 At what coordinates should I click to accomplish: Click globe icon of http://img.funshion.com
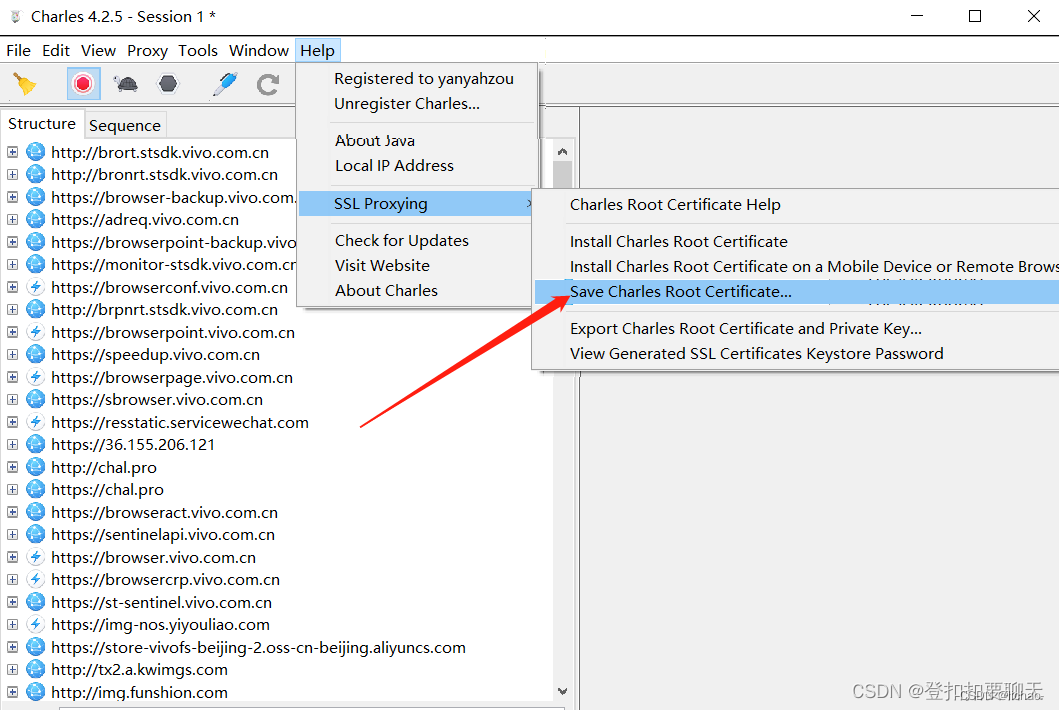[35, 692]
